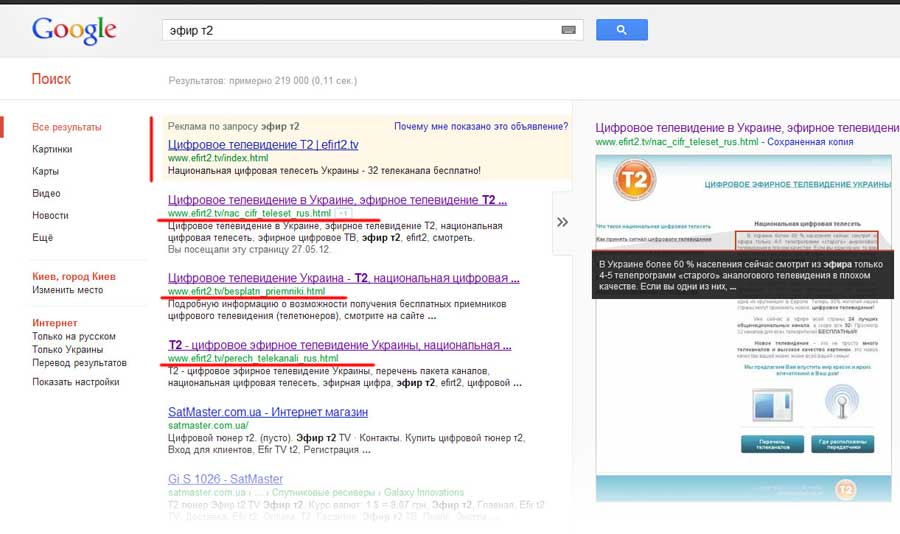Click the Google logo
Viewport: 900px width, 534px height.
tap(74, 30)
